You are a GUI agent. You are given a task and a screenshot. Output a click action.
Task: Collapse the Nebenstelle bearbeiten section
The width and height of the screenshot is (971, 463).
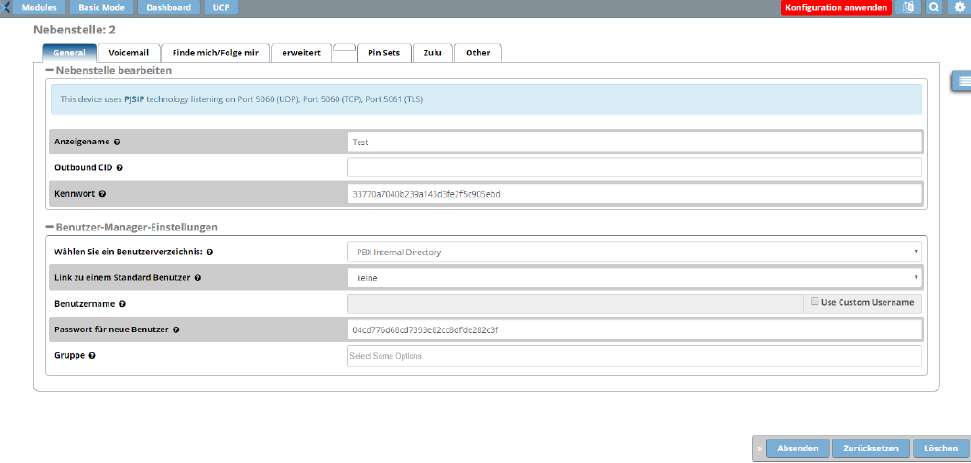coord(49,71)
